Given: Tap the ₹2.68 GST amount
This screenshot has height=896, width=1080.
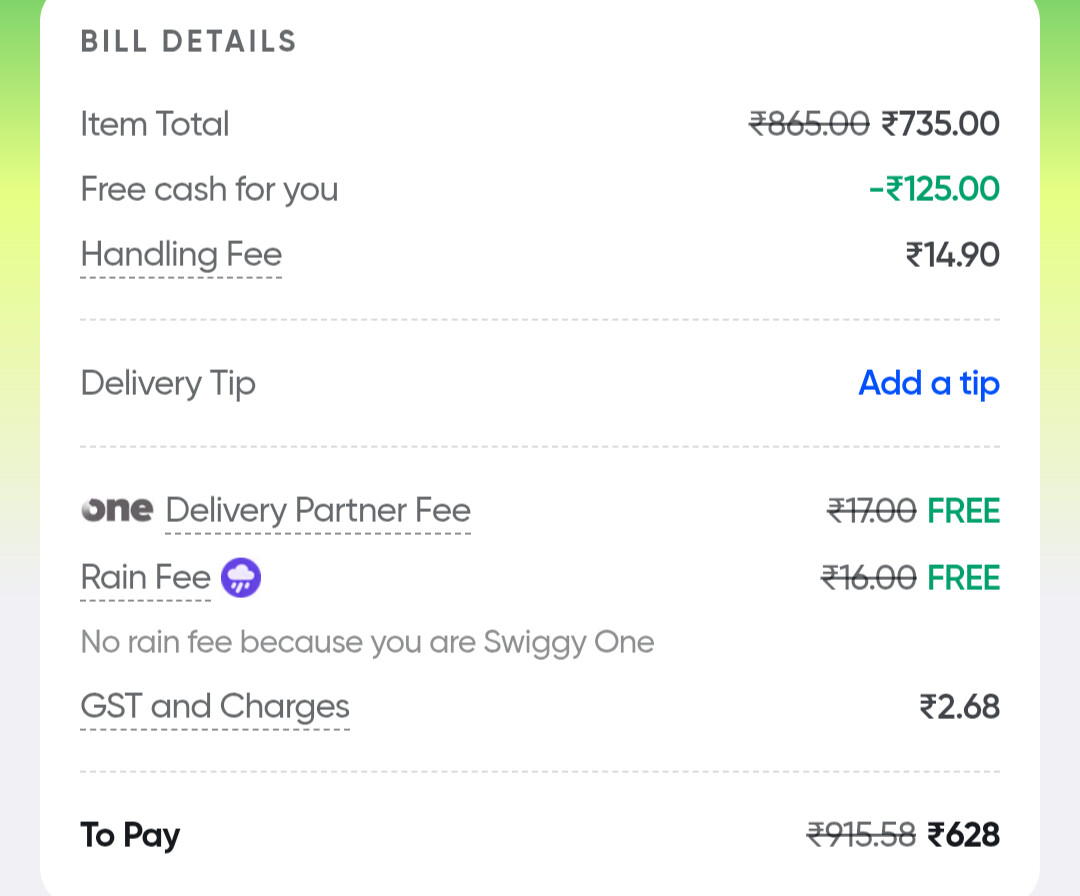Looking at the screenshot, I should pos(959,707).
